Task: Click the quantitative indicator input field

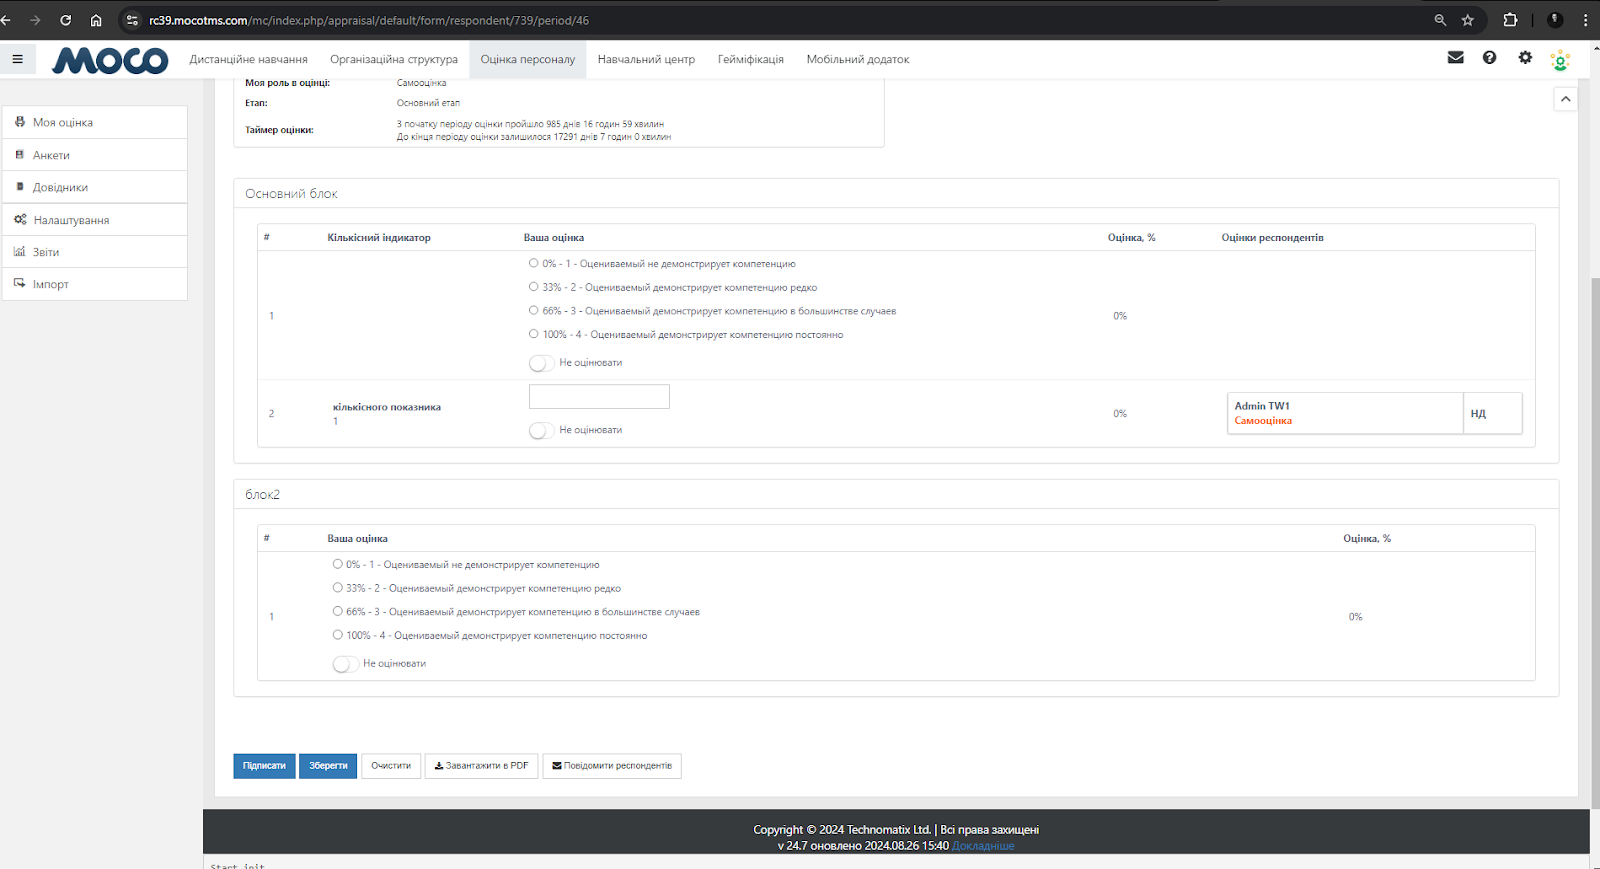Action: (599, 397)
